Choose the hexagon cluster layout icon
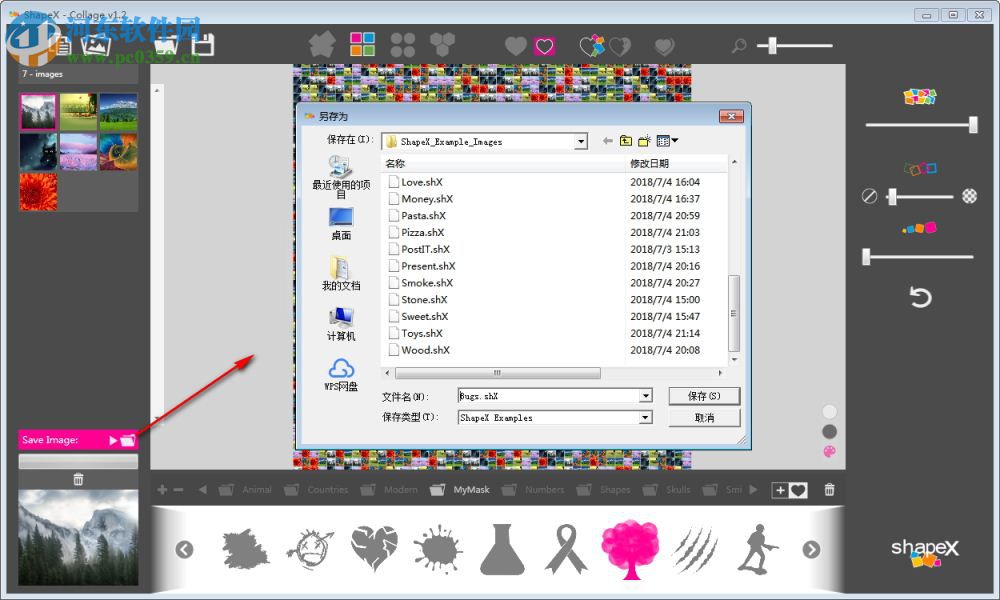 (x=443, y=44)
